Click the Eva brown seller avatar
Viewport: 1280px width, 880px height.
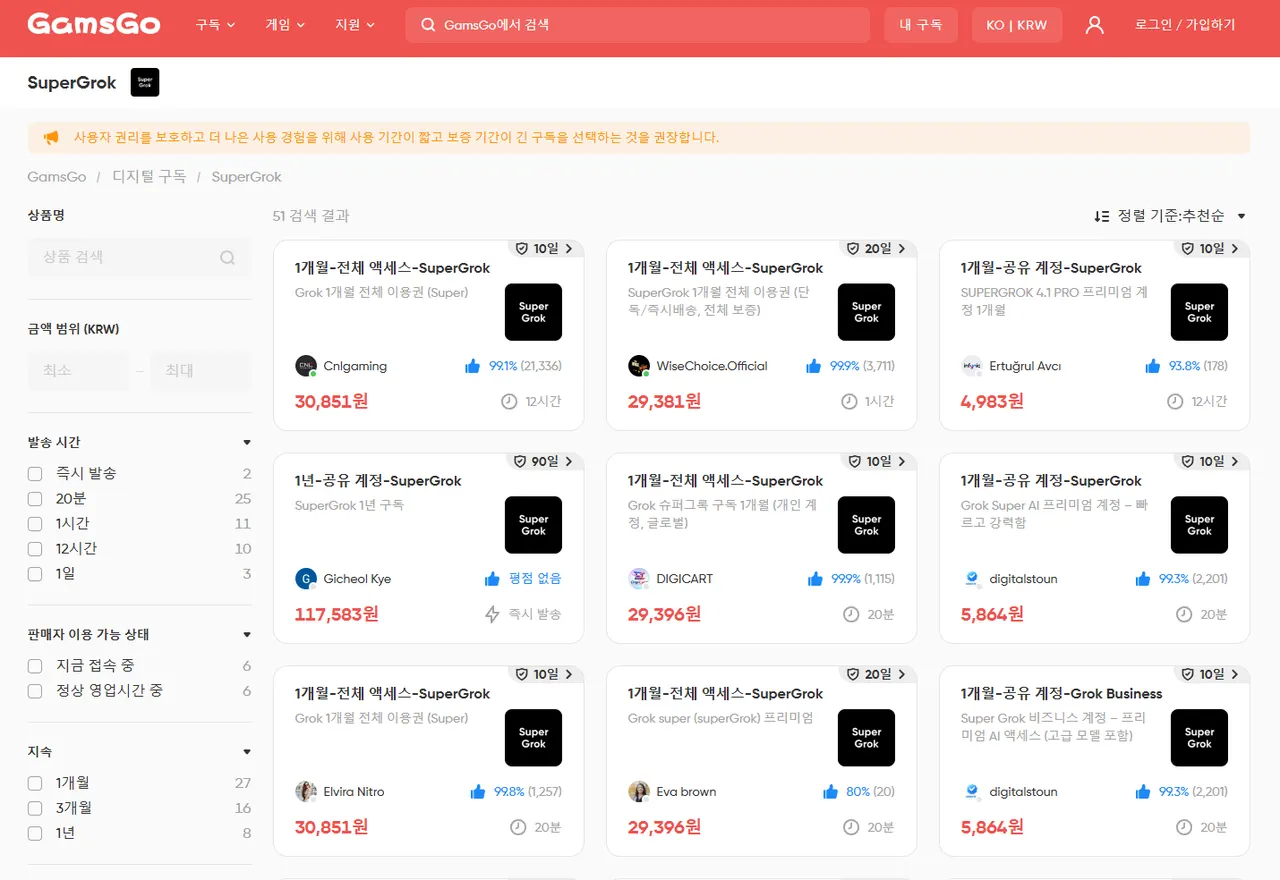(x=639, y=792)
